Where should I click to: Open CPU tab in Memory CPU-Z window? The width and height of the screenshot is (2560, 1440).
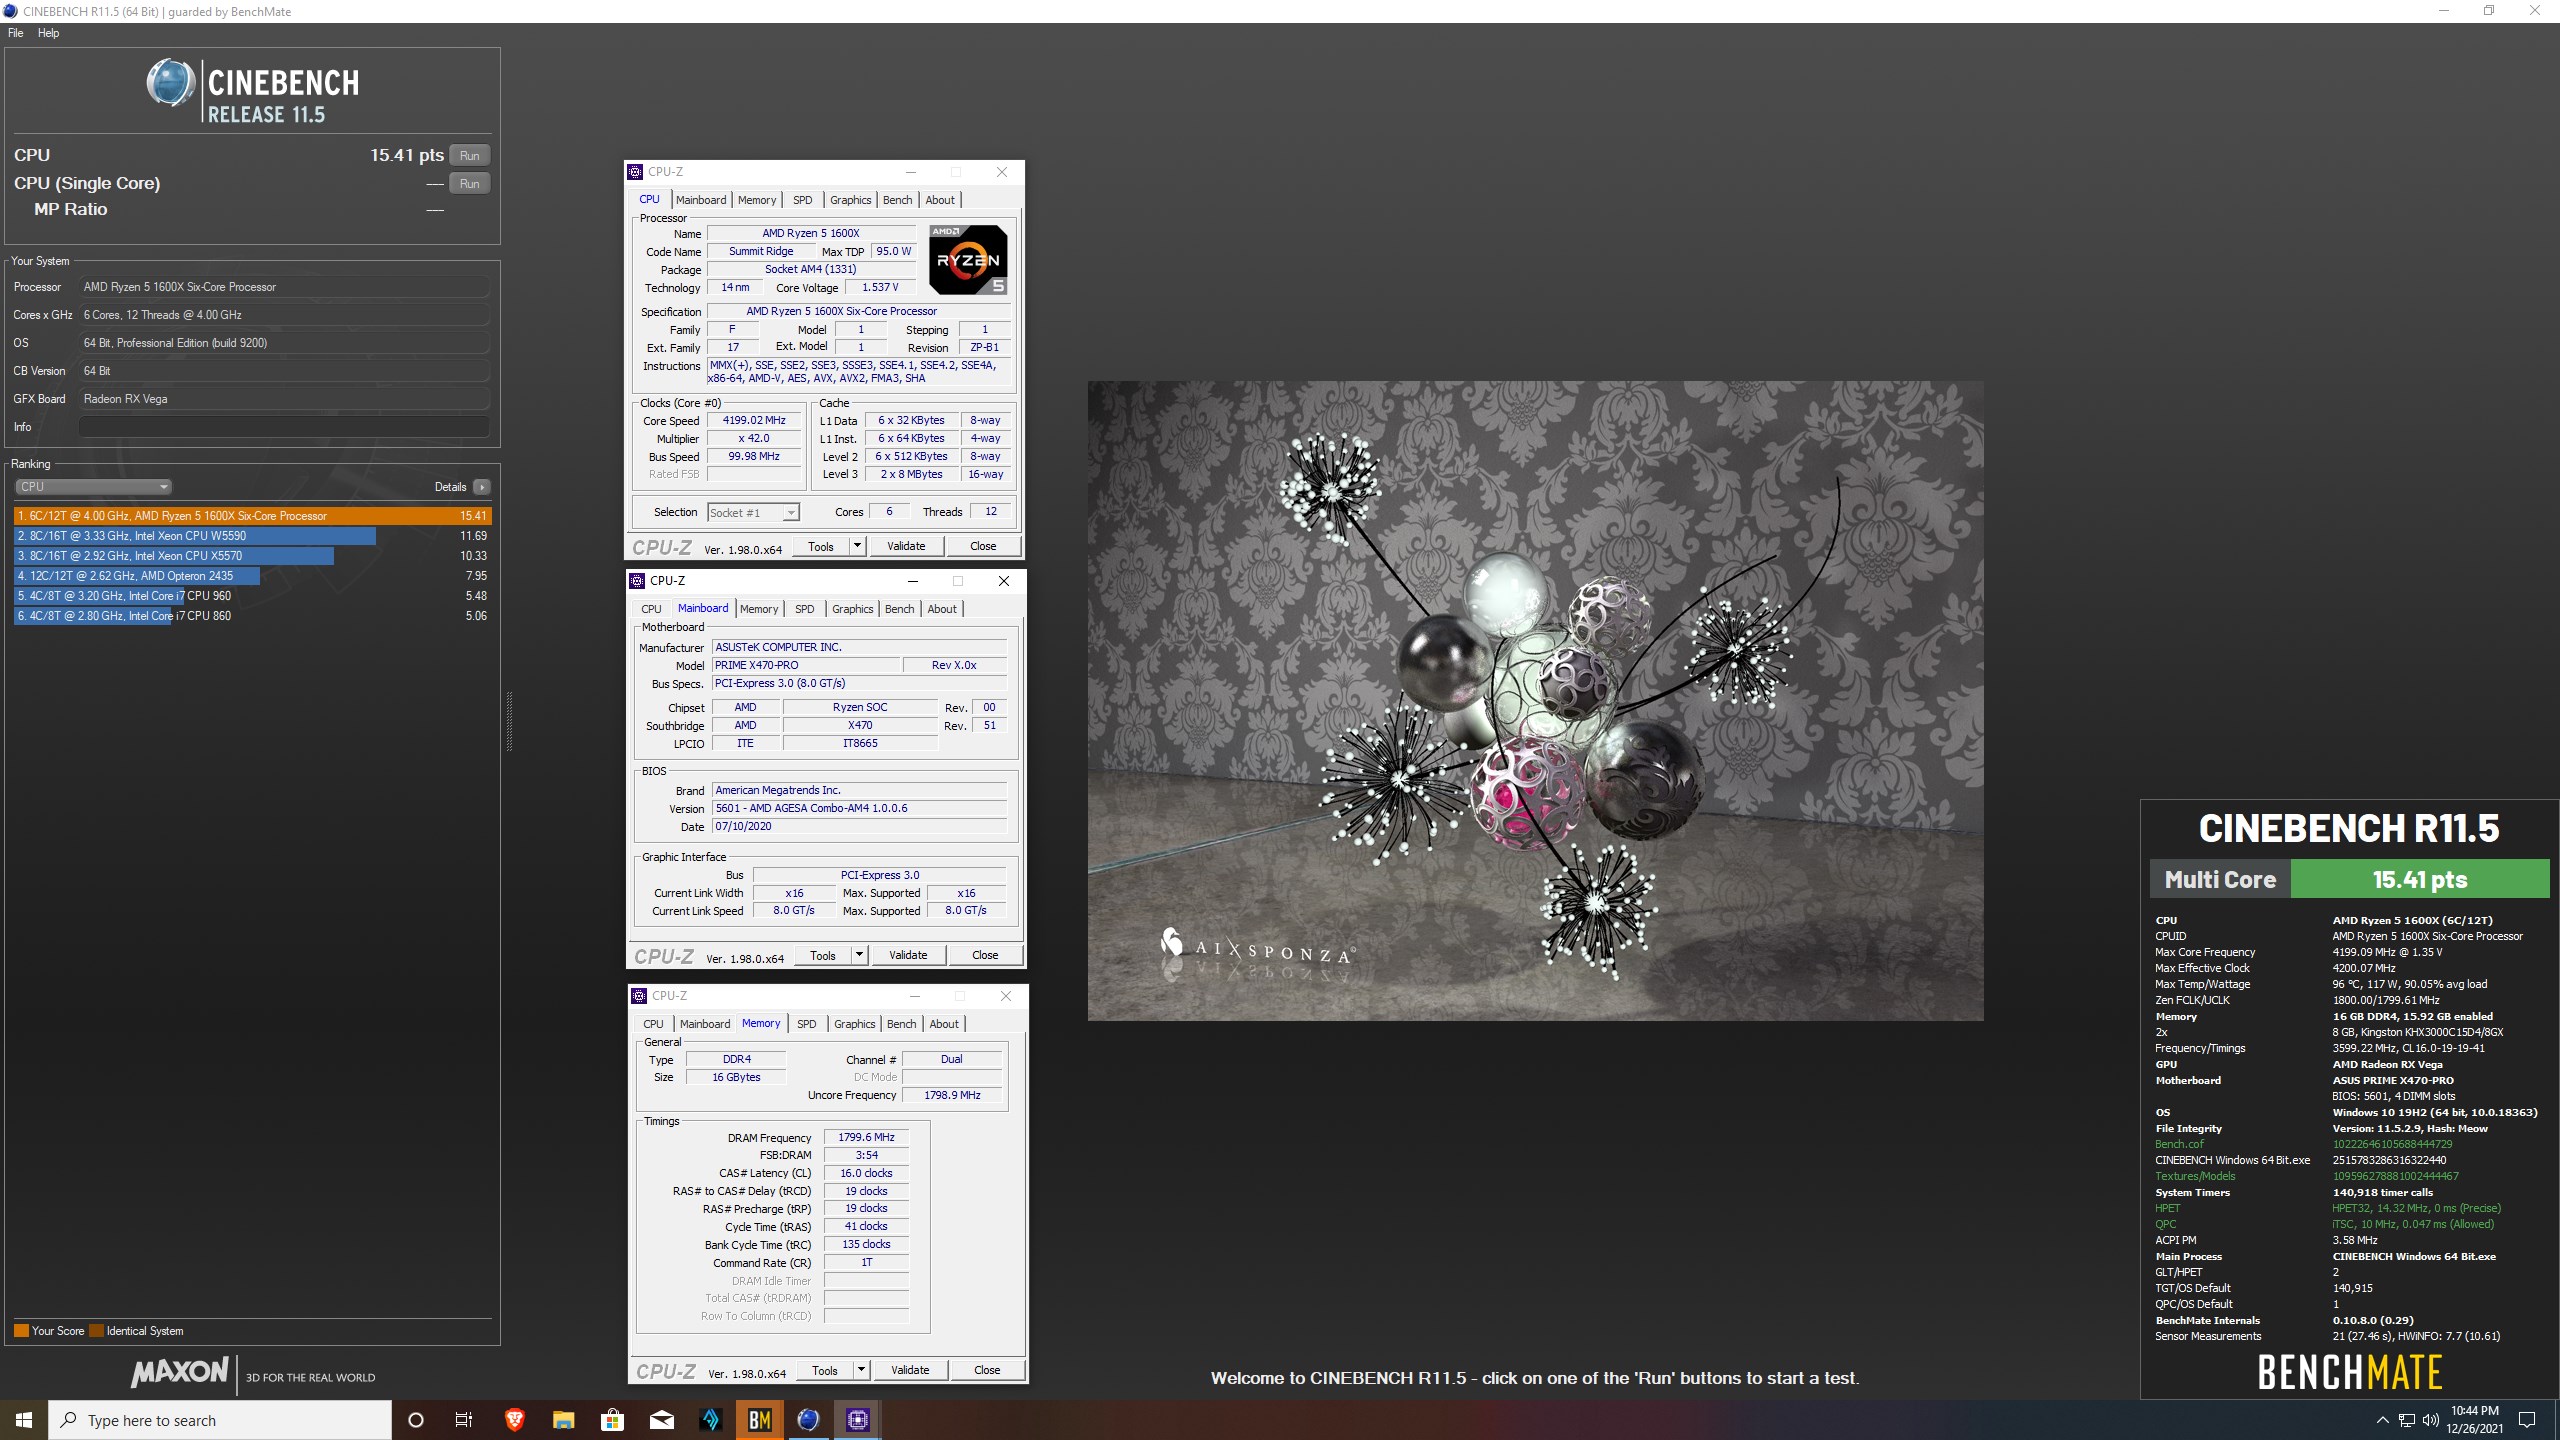[x=653, y=1024]
